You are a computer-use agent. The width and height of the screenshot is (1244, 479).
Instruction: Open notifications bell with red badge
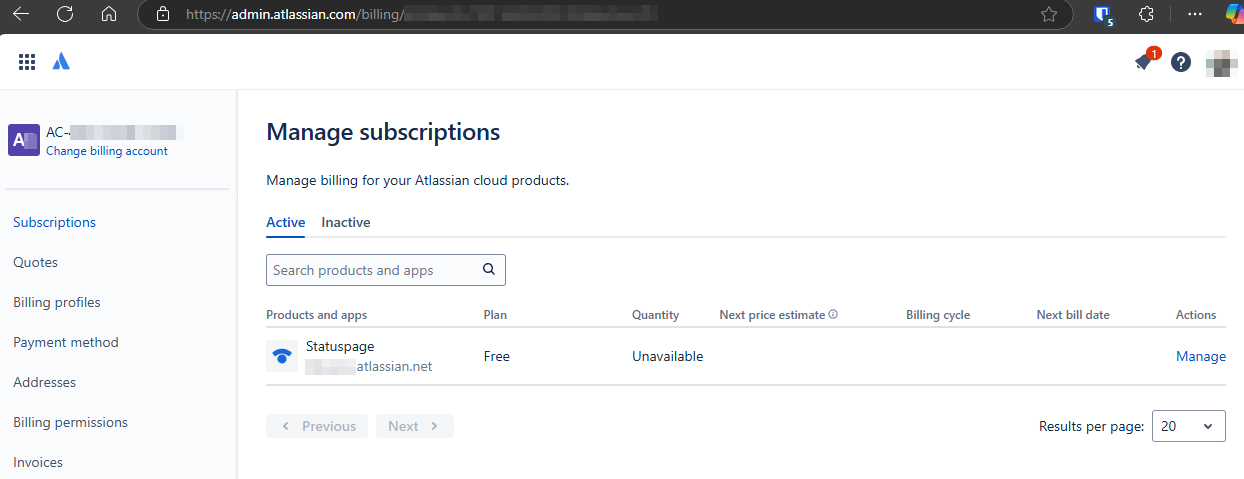point(1145,61)
